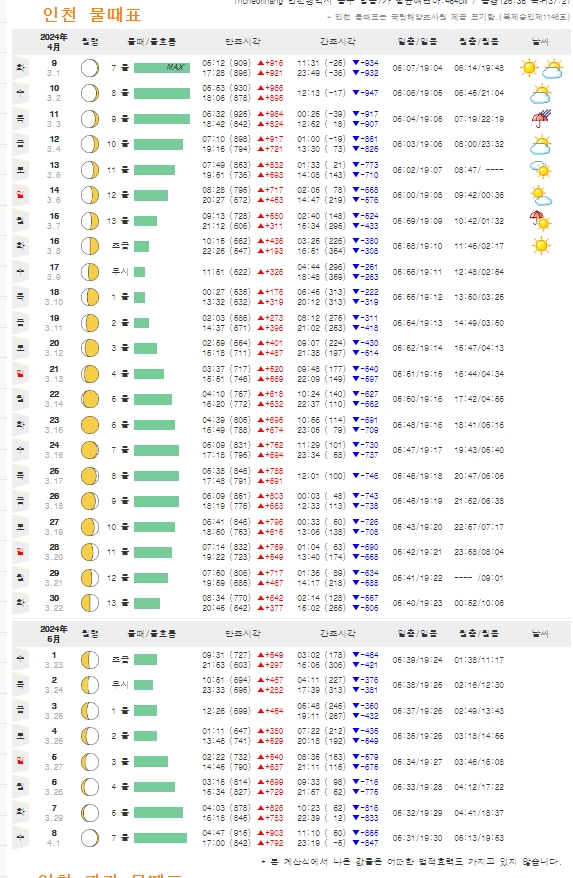Select the moon phase icon for April 21
This screenshot has width=573, height=878.
(x=90, y=373)
